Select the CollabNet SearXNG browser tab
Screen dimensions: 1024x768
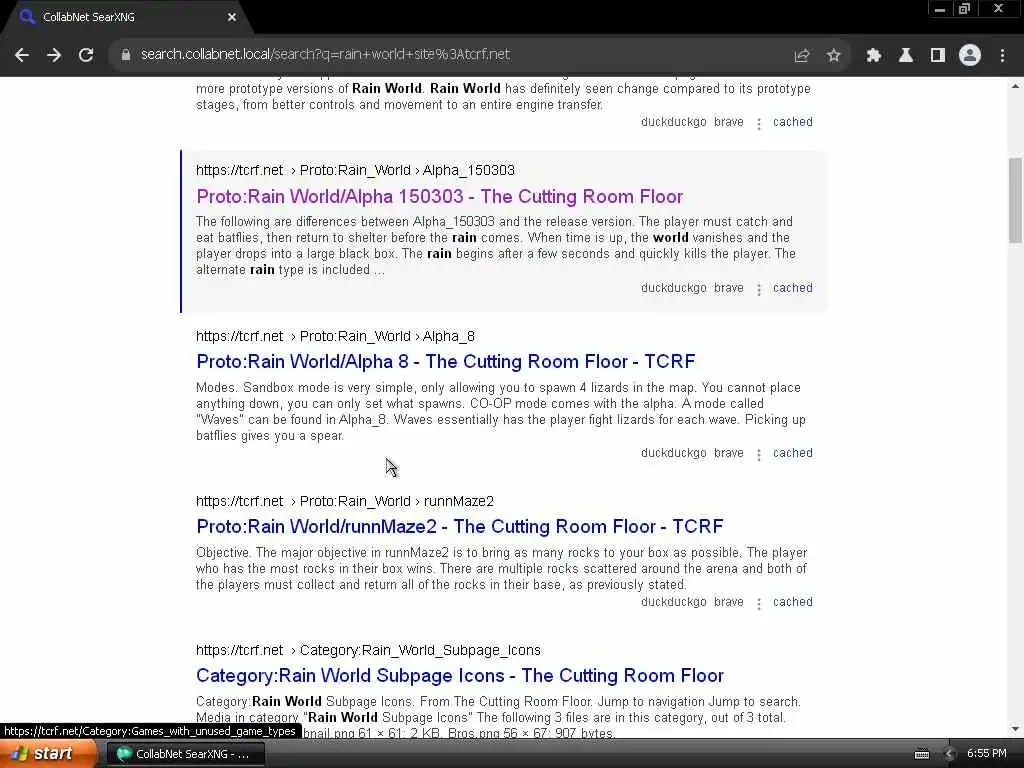(x=127, y=18)
